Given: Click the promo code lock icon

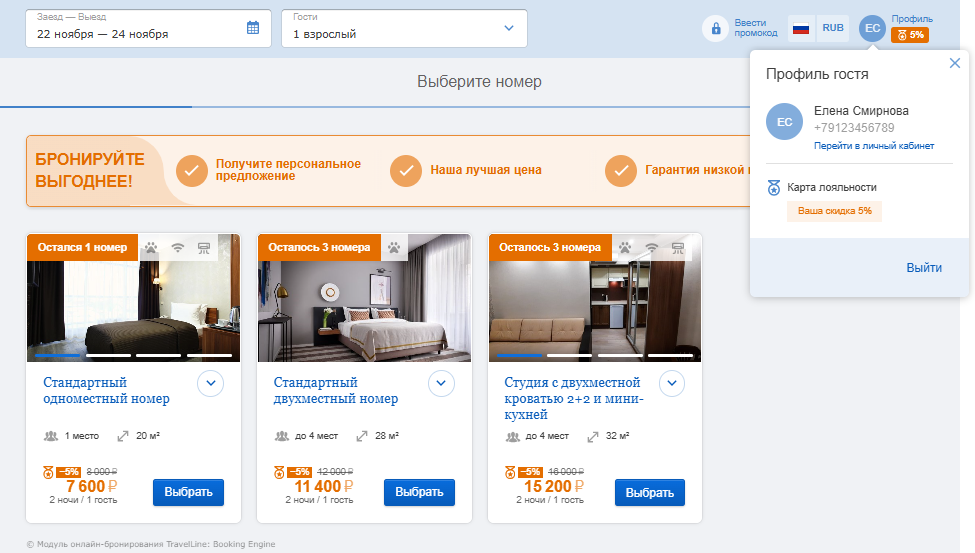Looking at the screenshot, I should [x=715, y=29].
